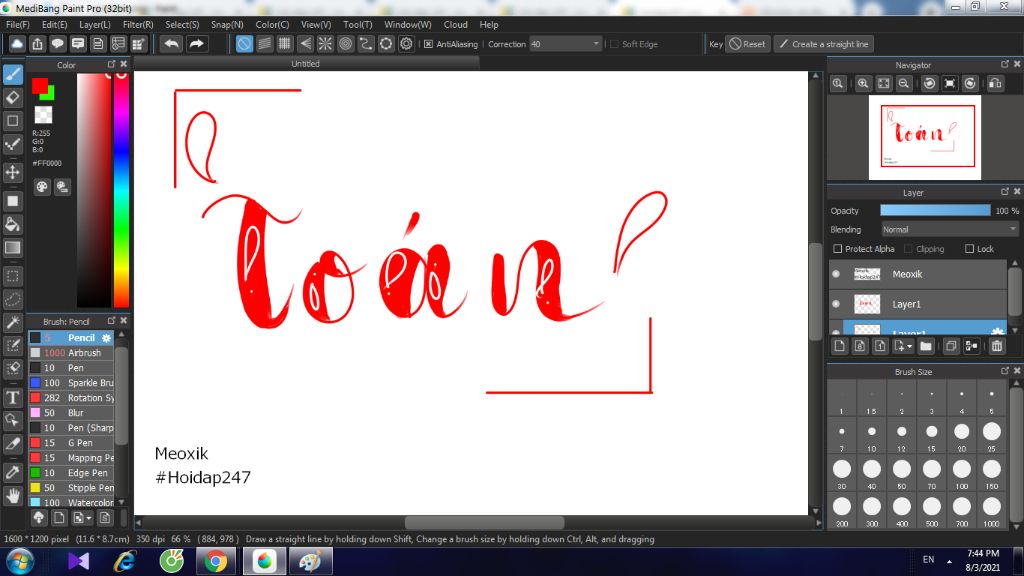The width and height of the screenshot is (1024, 576).
Task: Open the Cloud menu
Action: (x=455, y=24)
